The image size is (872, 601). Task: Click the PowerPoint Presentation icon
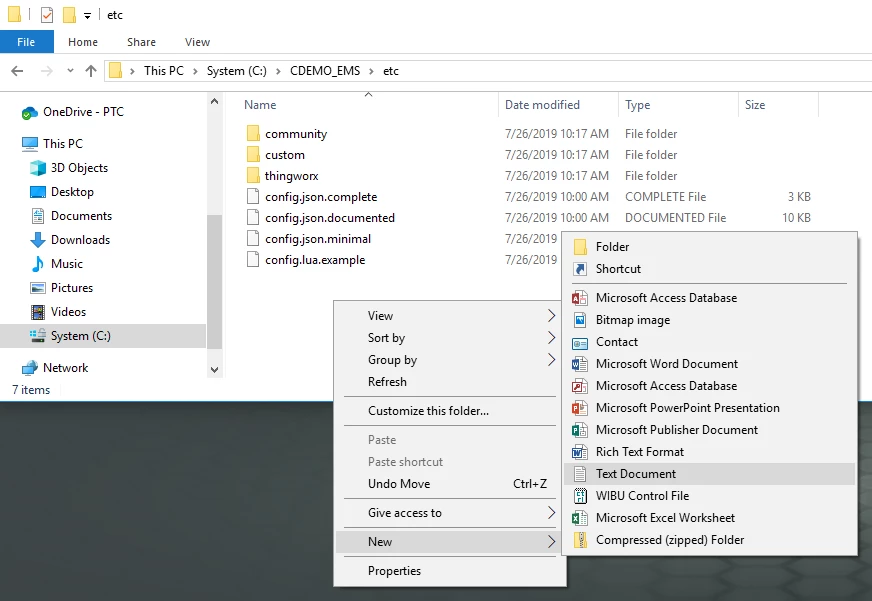pyautogui.click(x=580, y=408)
